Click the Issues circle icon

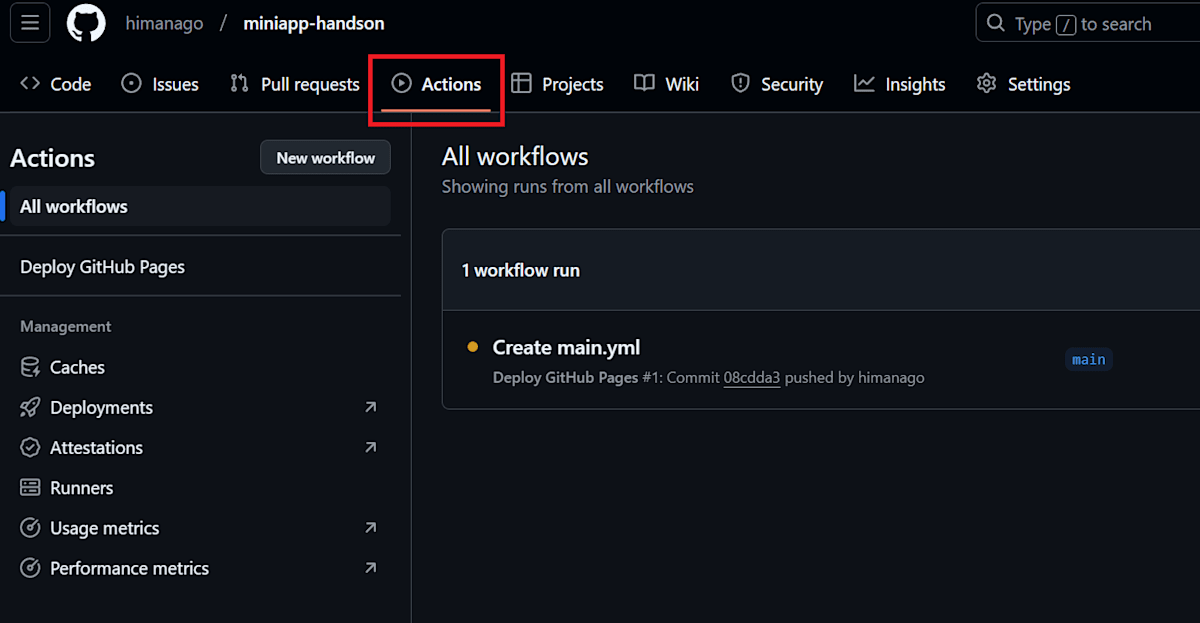click(132, 84)
